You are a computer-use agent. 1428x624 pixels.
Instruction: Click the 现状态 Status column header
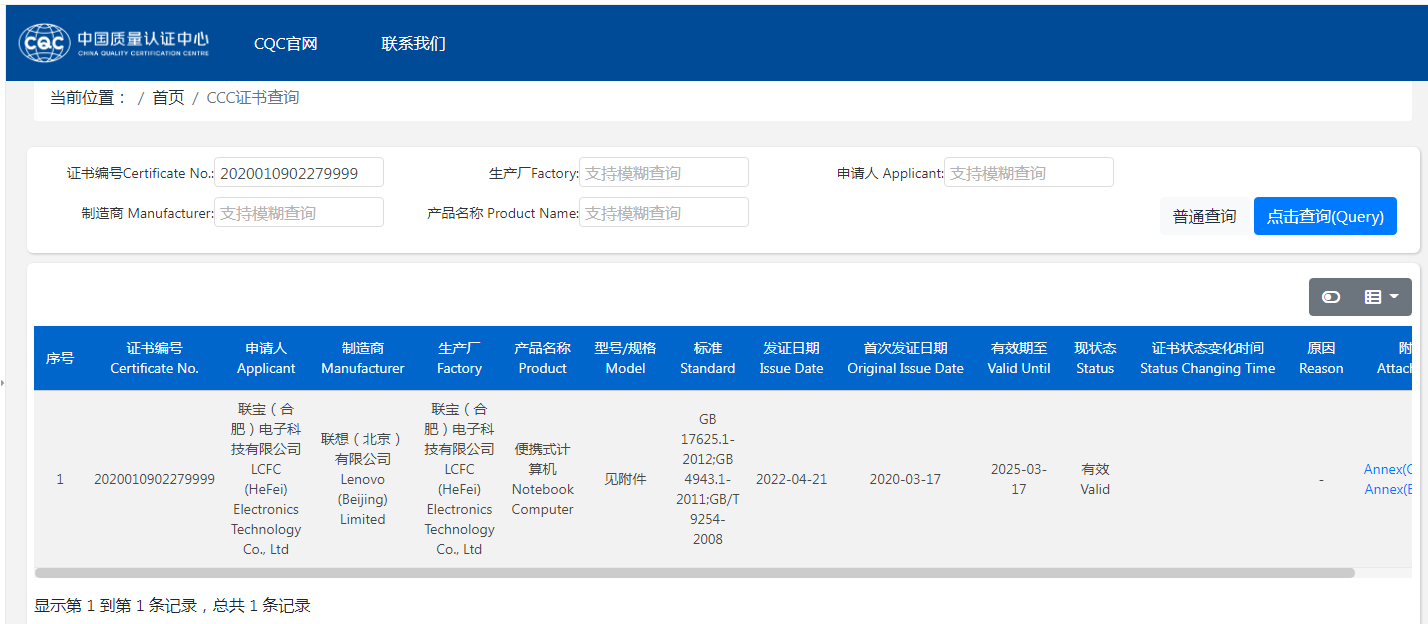click(x=1095, y=358)
